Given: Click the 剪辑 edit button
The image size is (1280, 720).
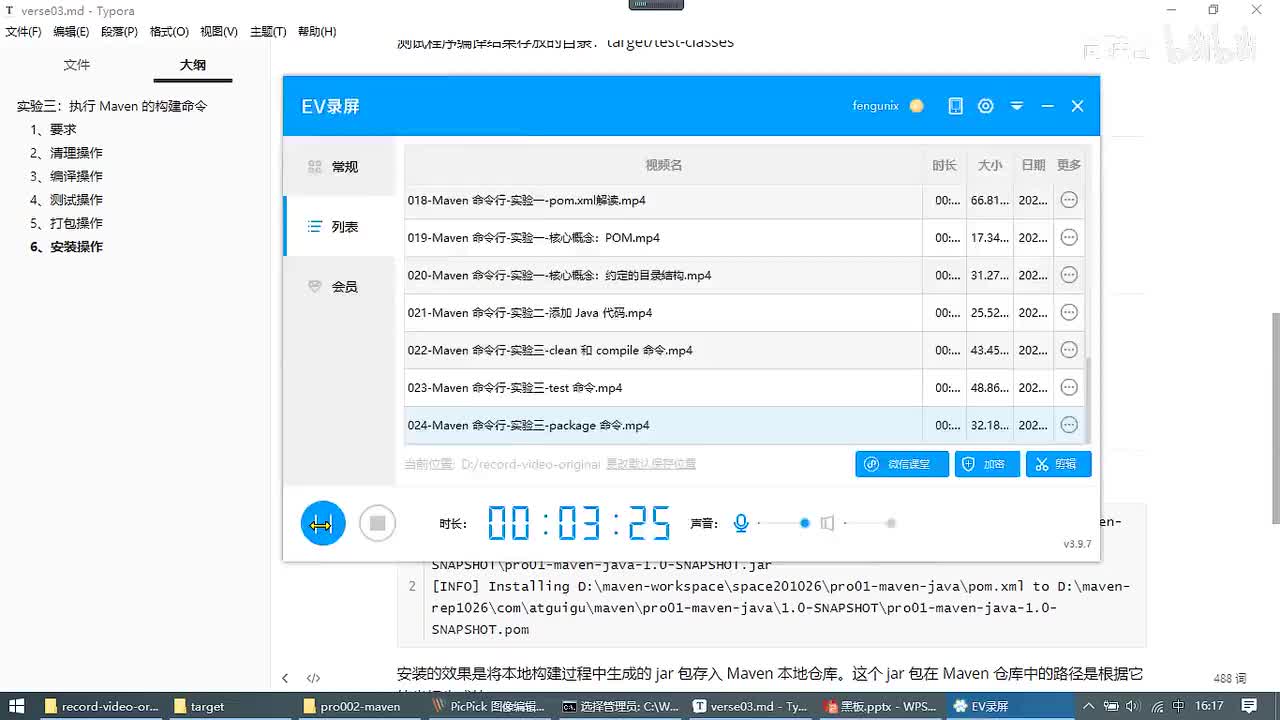Looking at the screenshot, I should (x=1058, y=464).
